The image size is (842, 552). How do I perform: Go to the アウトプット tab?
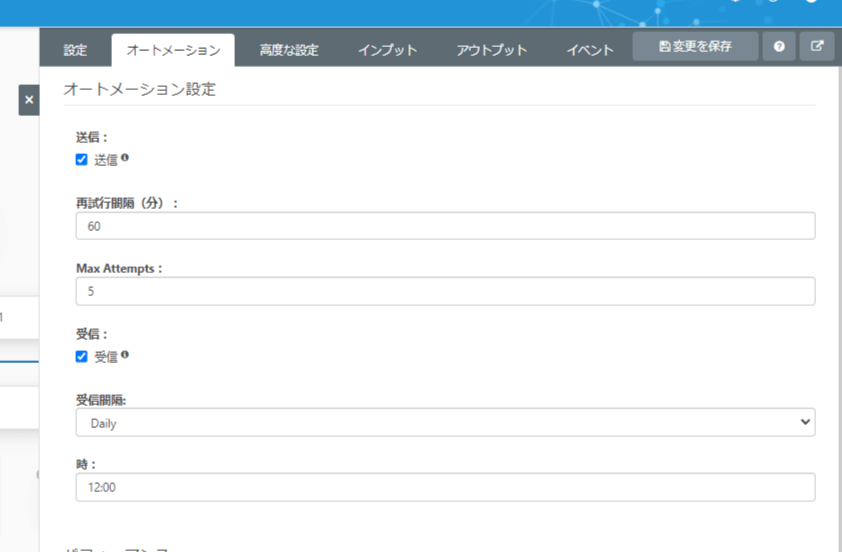click(491, 50)
